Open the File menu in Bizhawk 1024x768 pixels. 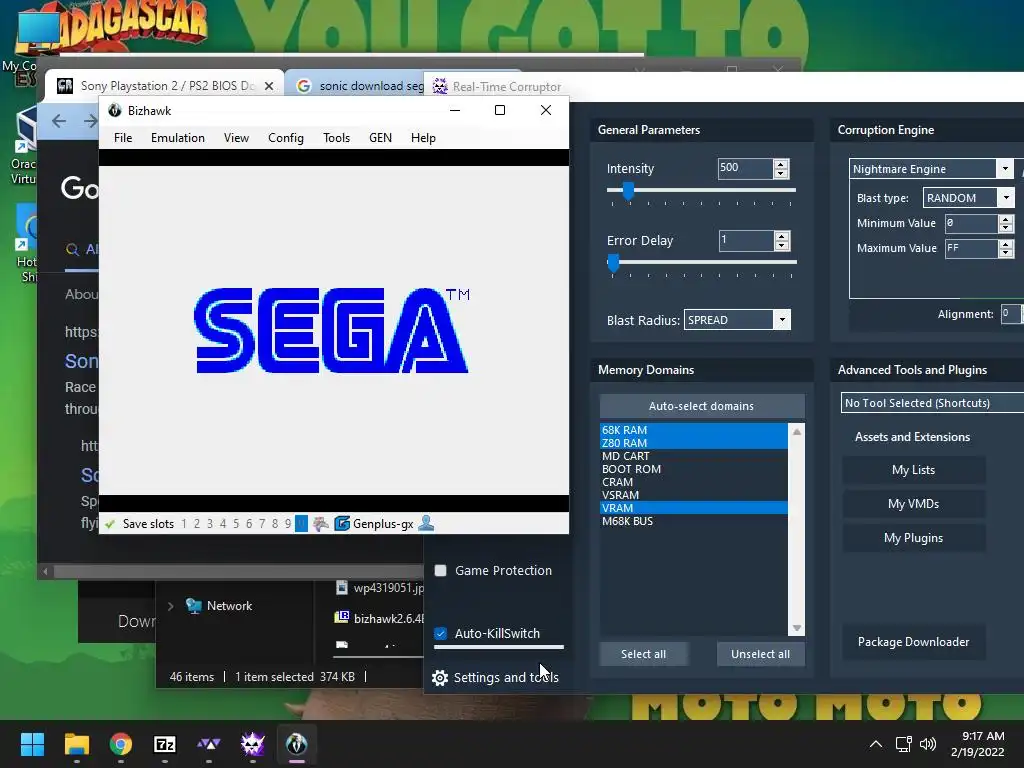123,138
